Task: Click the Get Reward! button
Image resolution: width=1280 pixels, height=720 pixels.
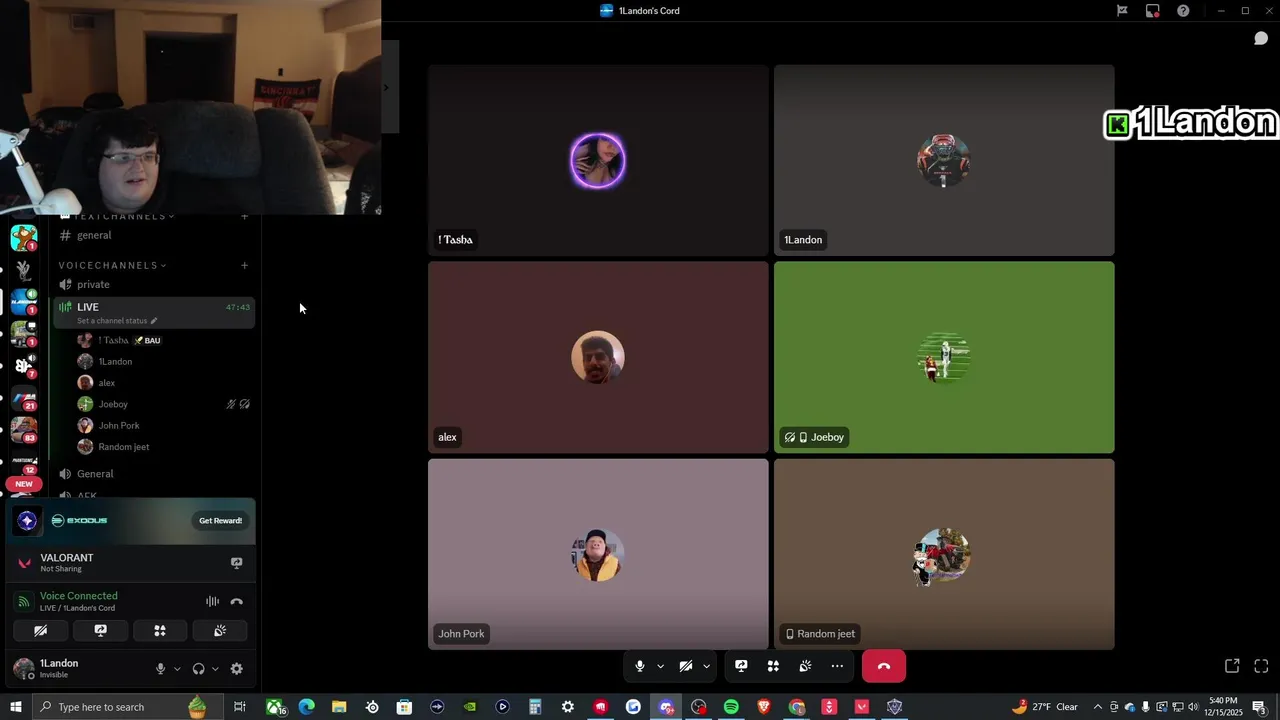Action: (220, 520)
